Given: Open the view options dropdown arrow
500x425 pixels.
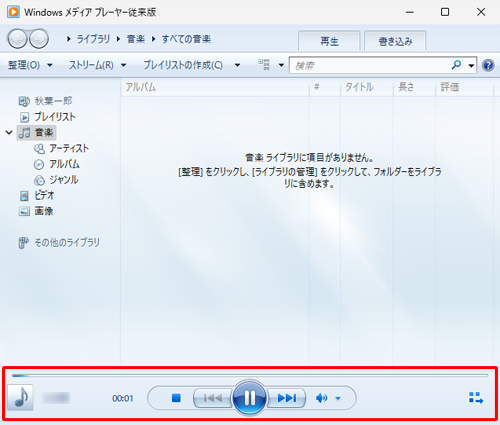Looking at the screenshot, I should pyautogui.click(x=281, y=65).
